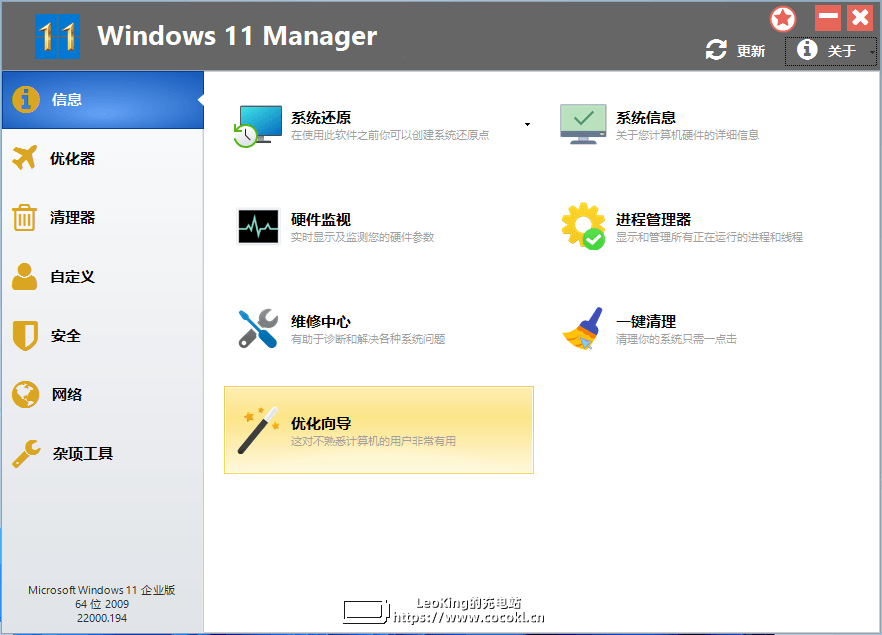This screenshot has width=882, height=635.
Task: Click the Windows 11 Manager title text
Action: coord(237,36)
